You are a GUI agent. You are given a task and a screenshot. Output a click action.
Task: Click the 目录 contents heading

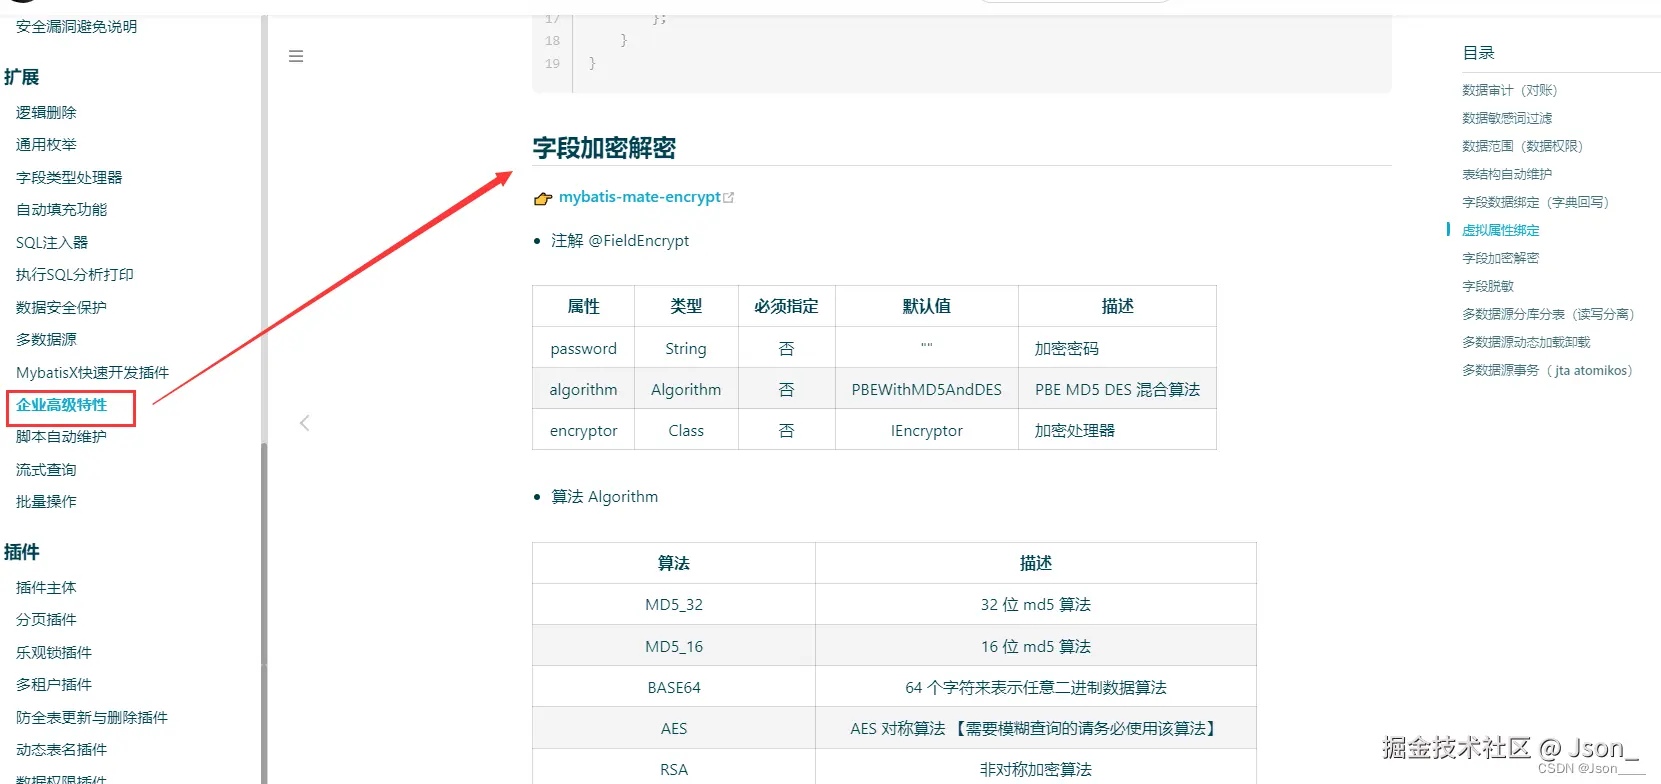tap(1478, 53)
